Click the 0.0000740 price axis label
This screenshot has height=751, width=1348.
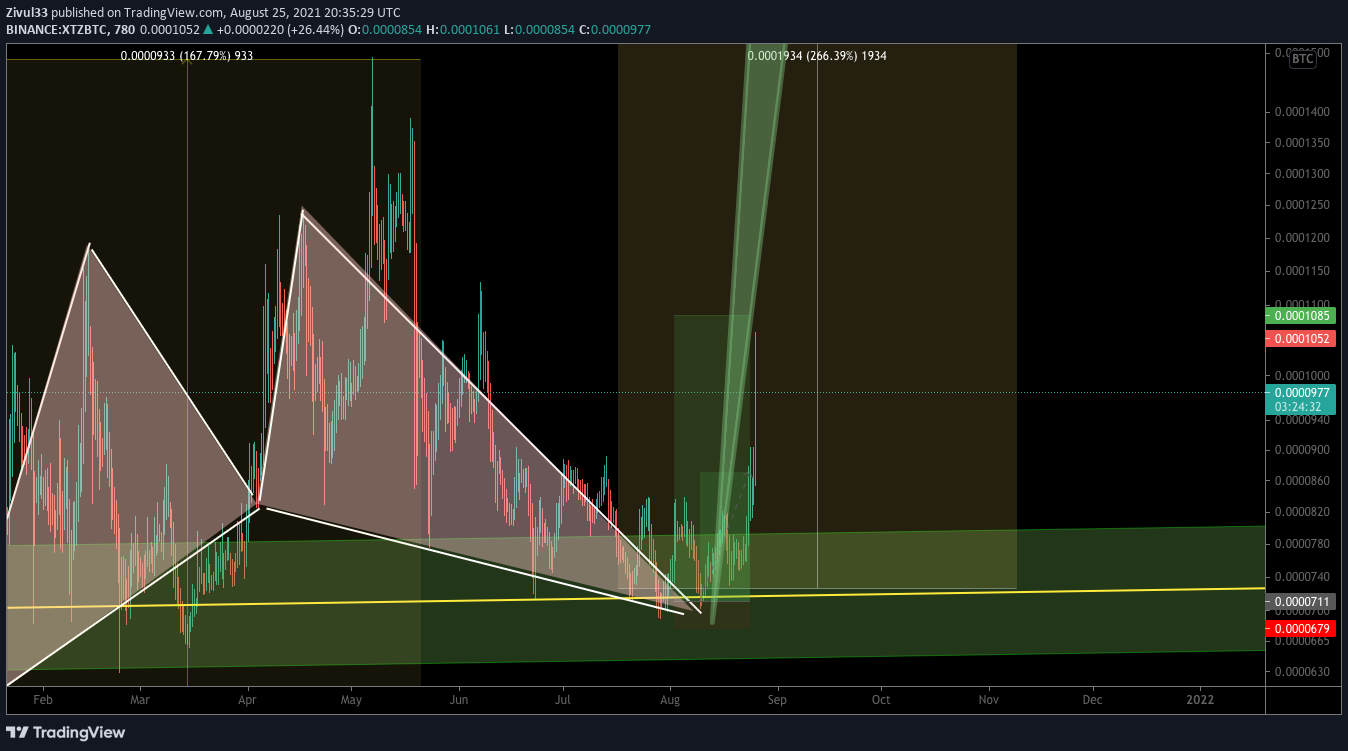click(x=1302, y=577)
